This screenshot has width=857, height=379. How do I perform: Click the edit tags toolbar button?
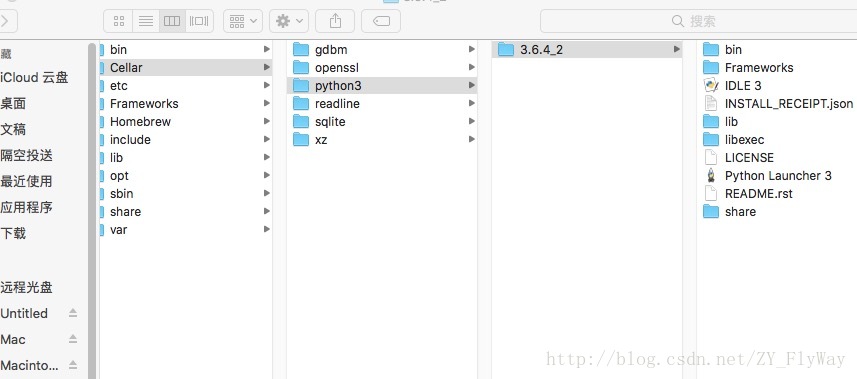[x=381, y=21]
